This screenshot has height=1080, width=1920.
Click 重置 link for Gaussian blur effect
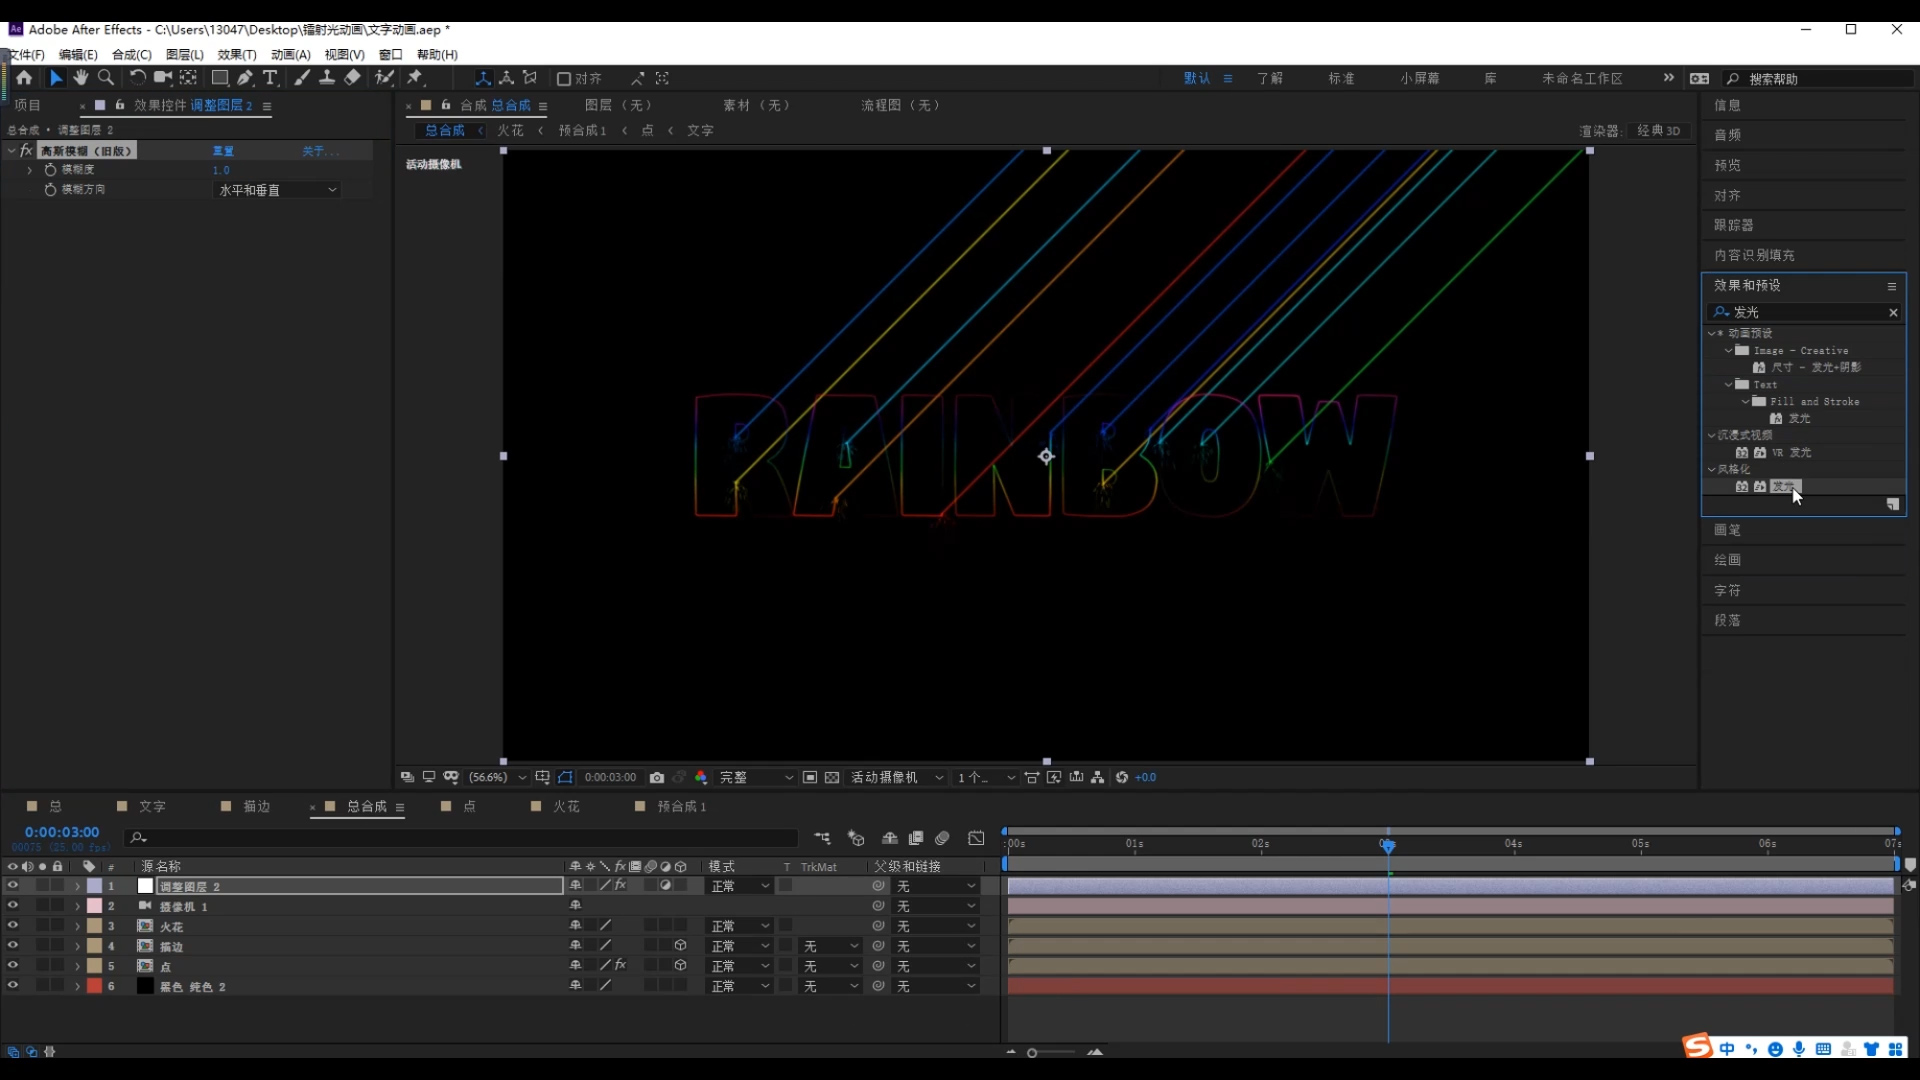tap(223, 151)
